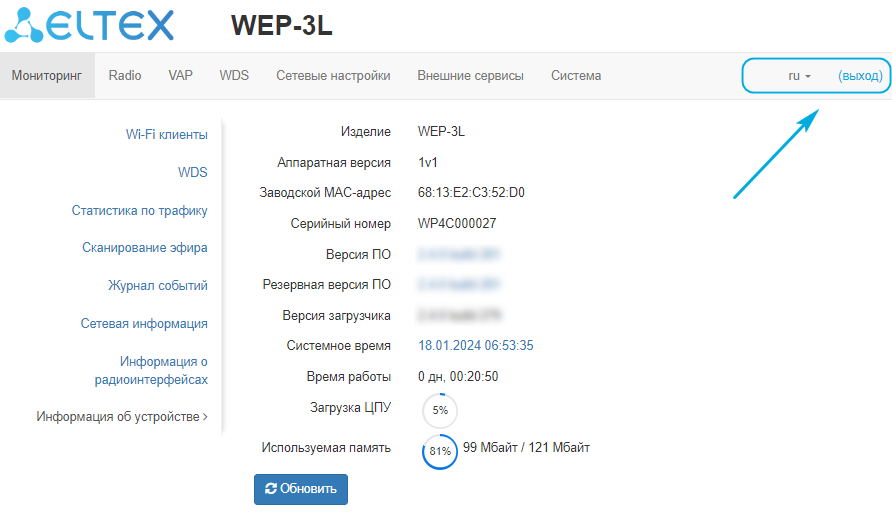Click the Заводской MAC-адрес label
Image resolution: width=892 pixels, height=524 pixels.
(325, 193)
